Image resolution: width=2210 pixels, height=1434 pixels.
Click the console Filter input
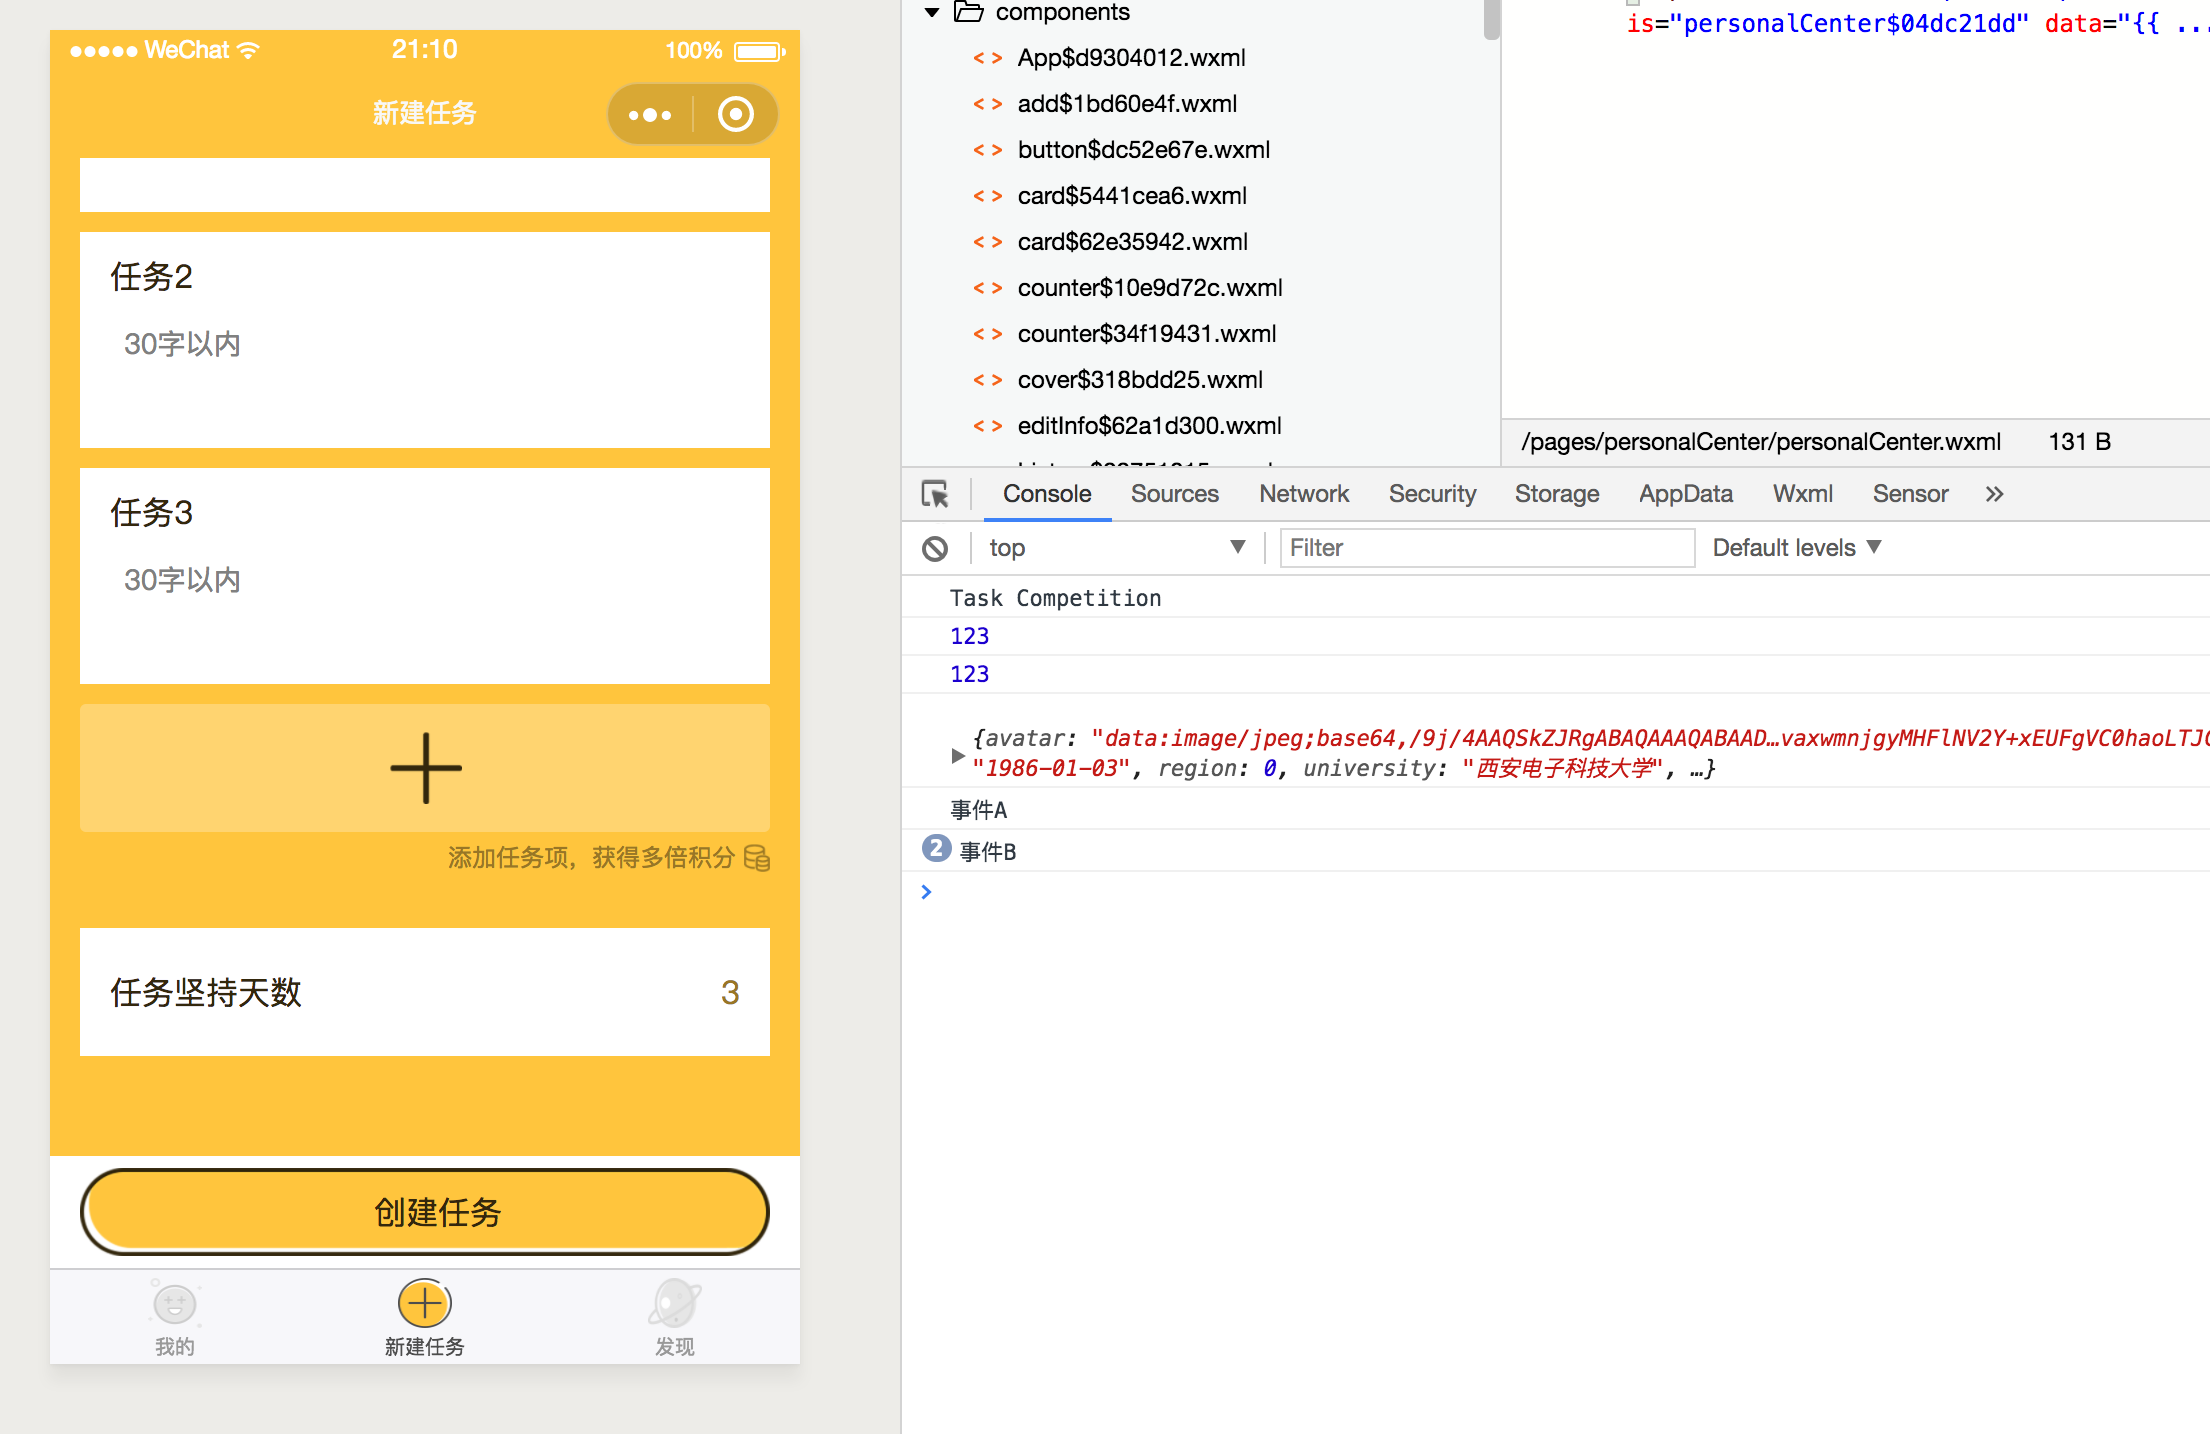tap(1486, 548)
